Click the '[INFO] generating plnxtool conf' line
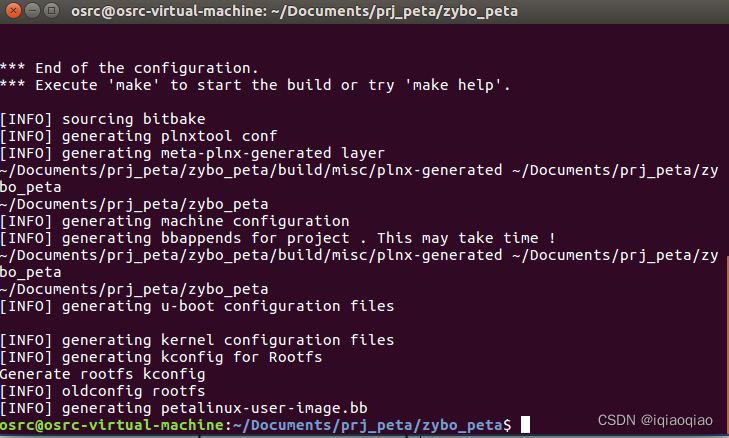 click(138, 136)
